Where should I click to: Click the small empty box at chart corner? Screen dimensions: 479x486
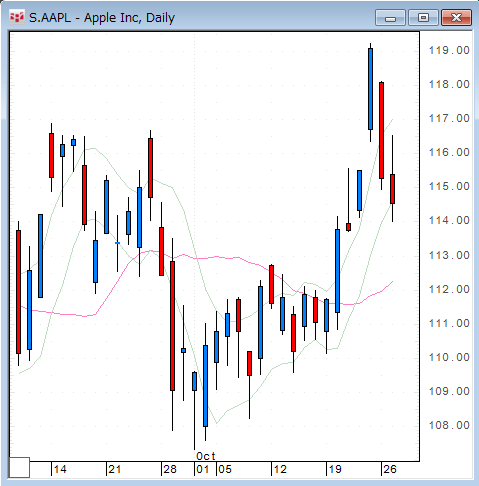pos(19,467)
